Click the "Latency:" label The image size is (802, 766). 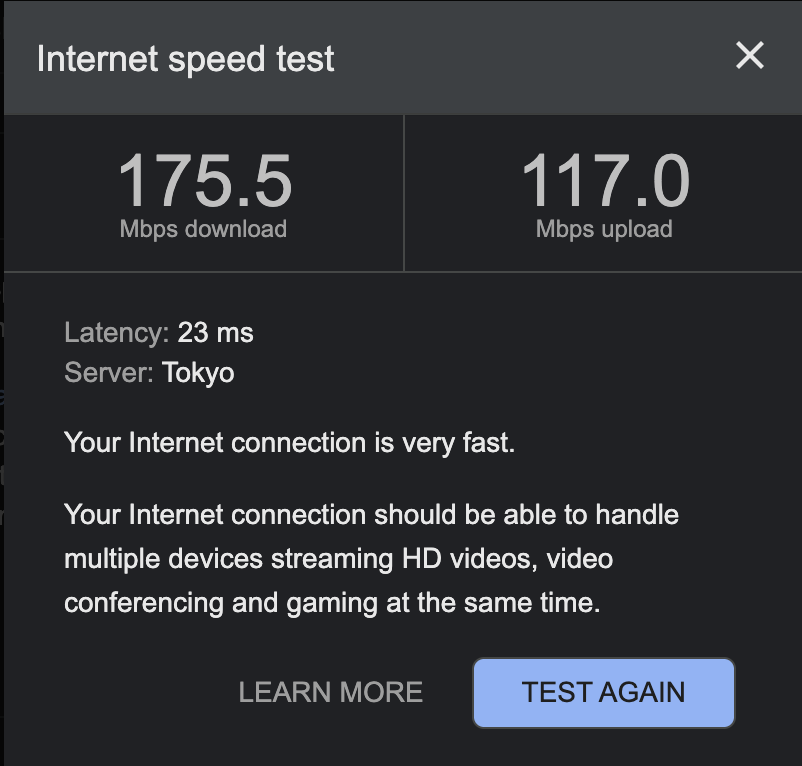tap(117, 332)
